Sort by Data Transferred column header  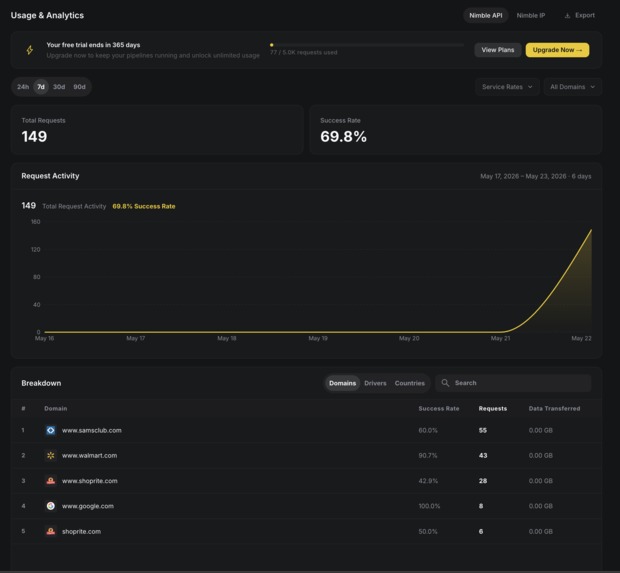point(554,408)
